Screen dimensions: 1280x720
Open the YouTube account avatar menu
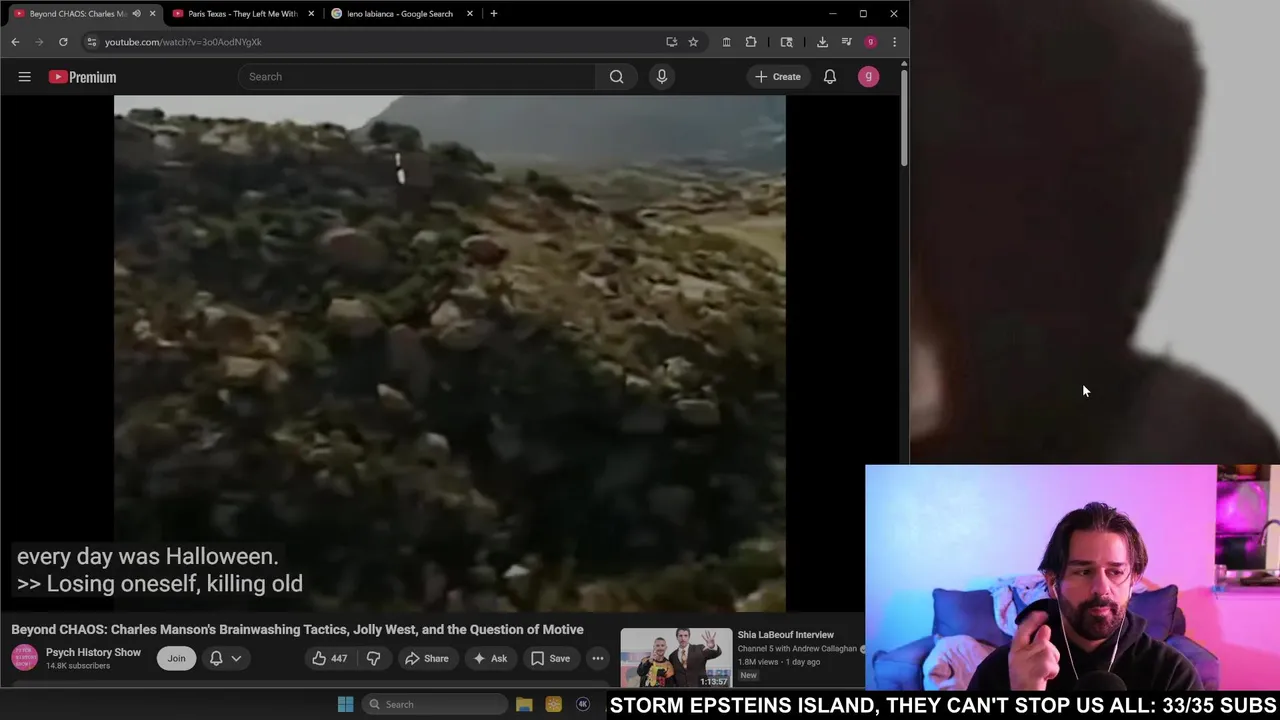(868, 77)
